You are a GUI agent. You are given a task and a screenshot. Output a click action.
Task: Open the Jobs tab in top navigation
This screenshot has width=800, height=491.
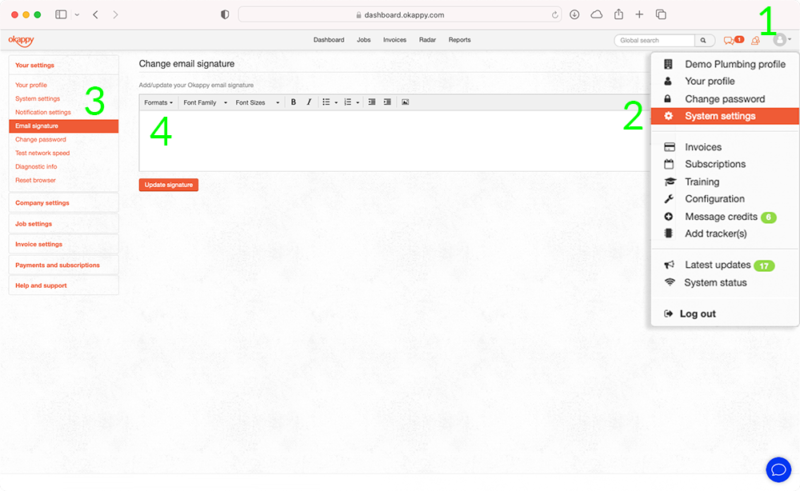pyautogui.click(x=363, y=40)
